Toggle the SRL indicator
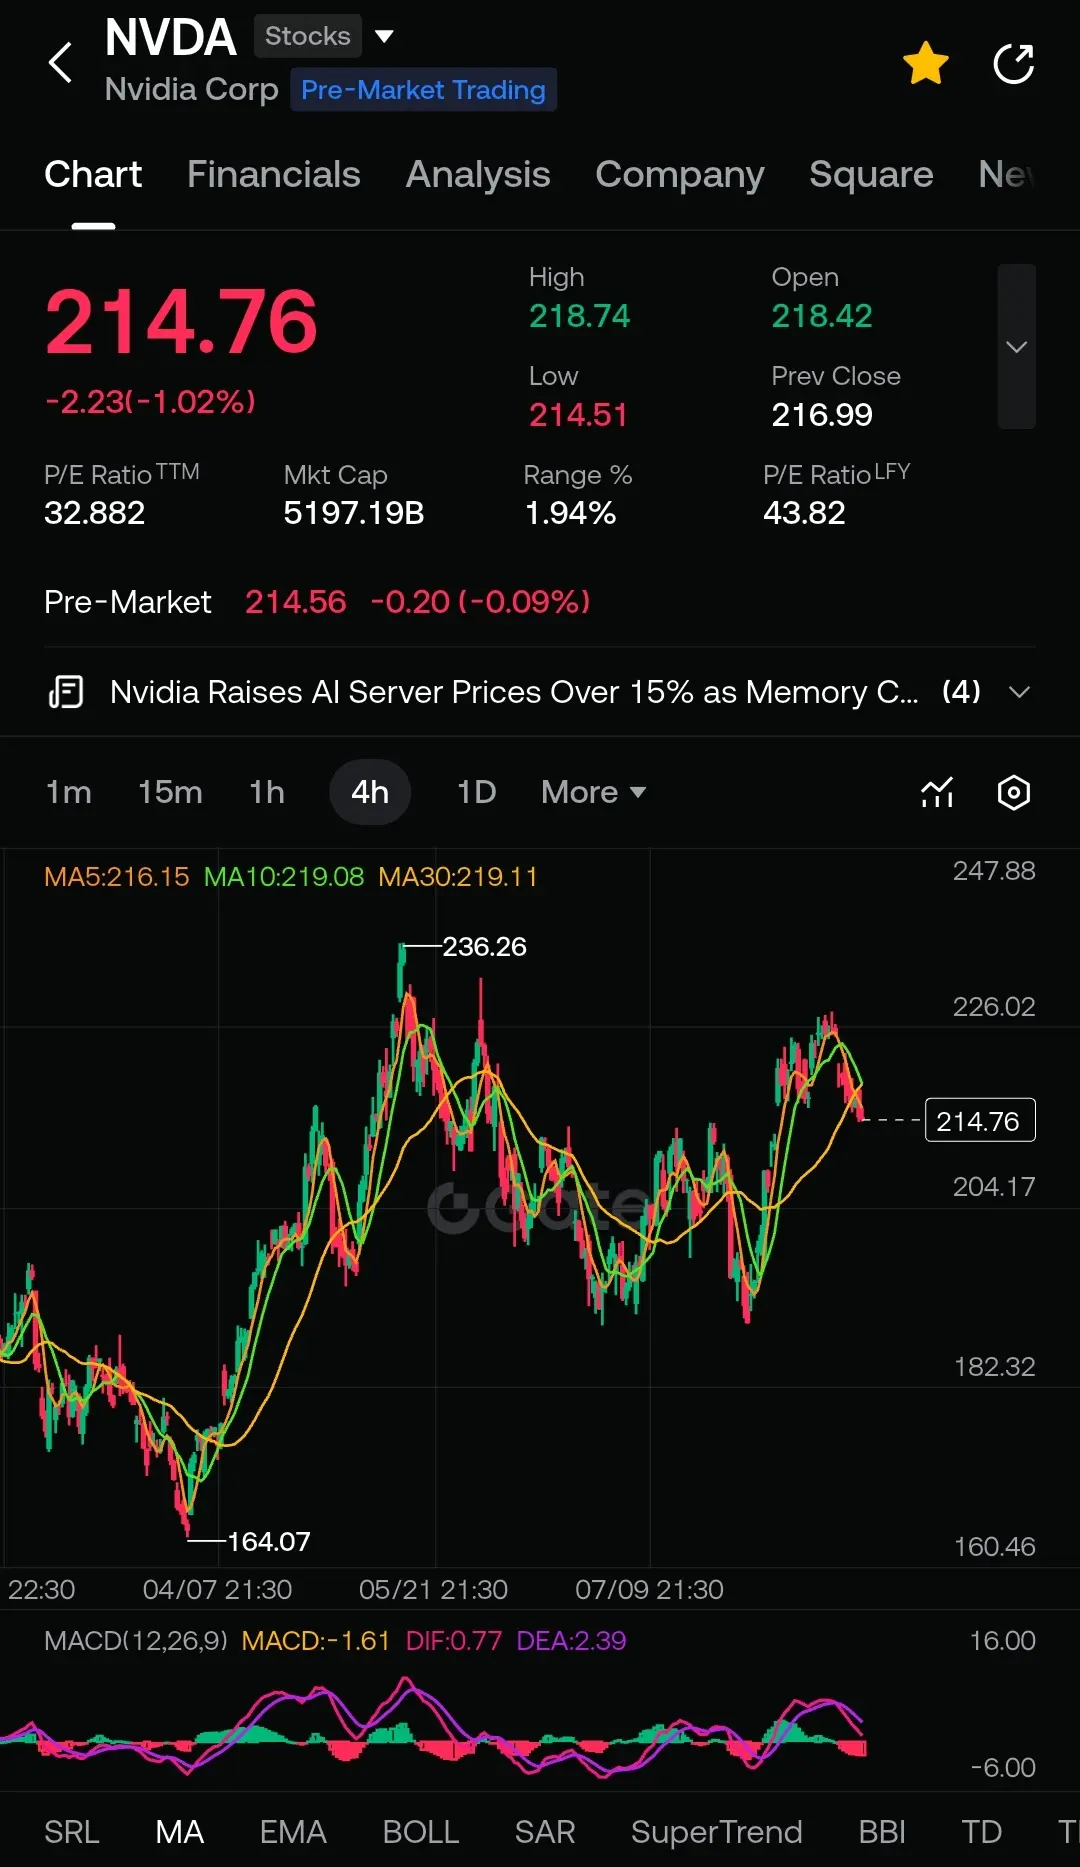This screenshot has width=1080, height=1867. 72,1831
